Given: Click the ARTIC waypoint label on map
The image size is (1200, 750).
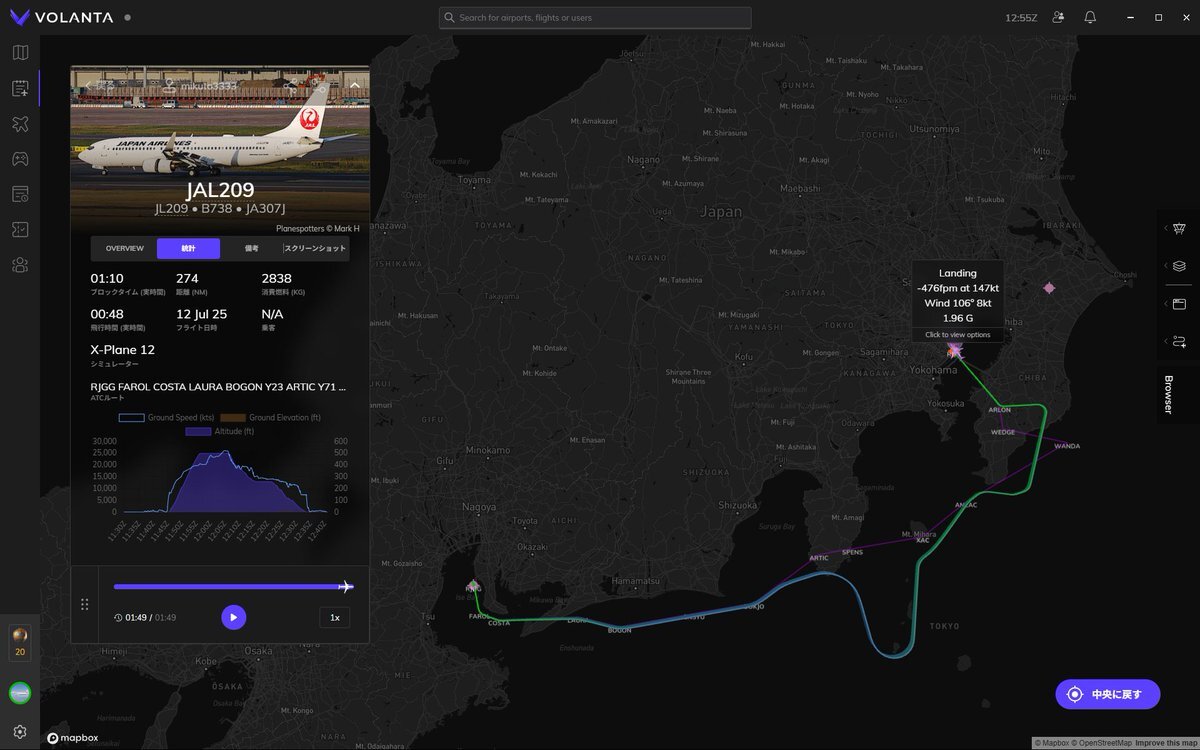Looking at the screenshot, I should tap(818, 558).
